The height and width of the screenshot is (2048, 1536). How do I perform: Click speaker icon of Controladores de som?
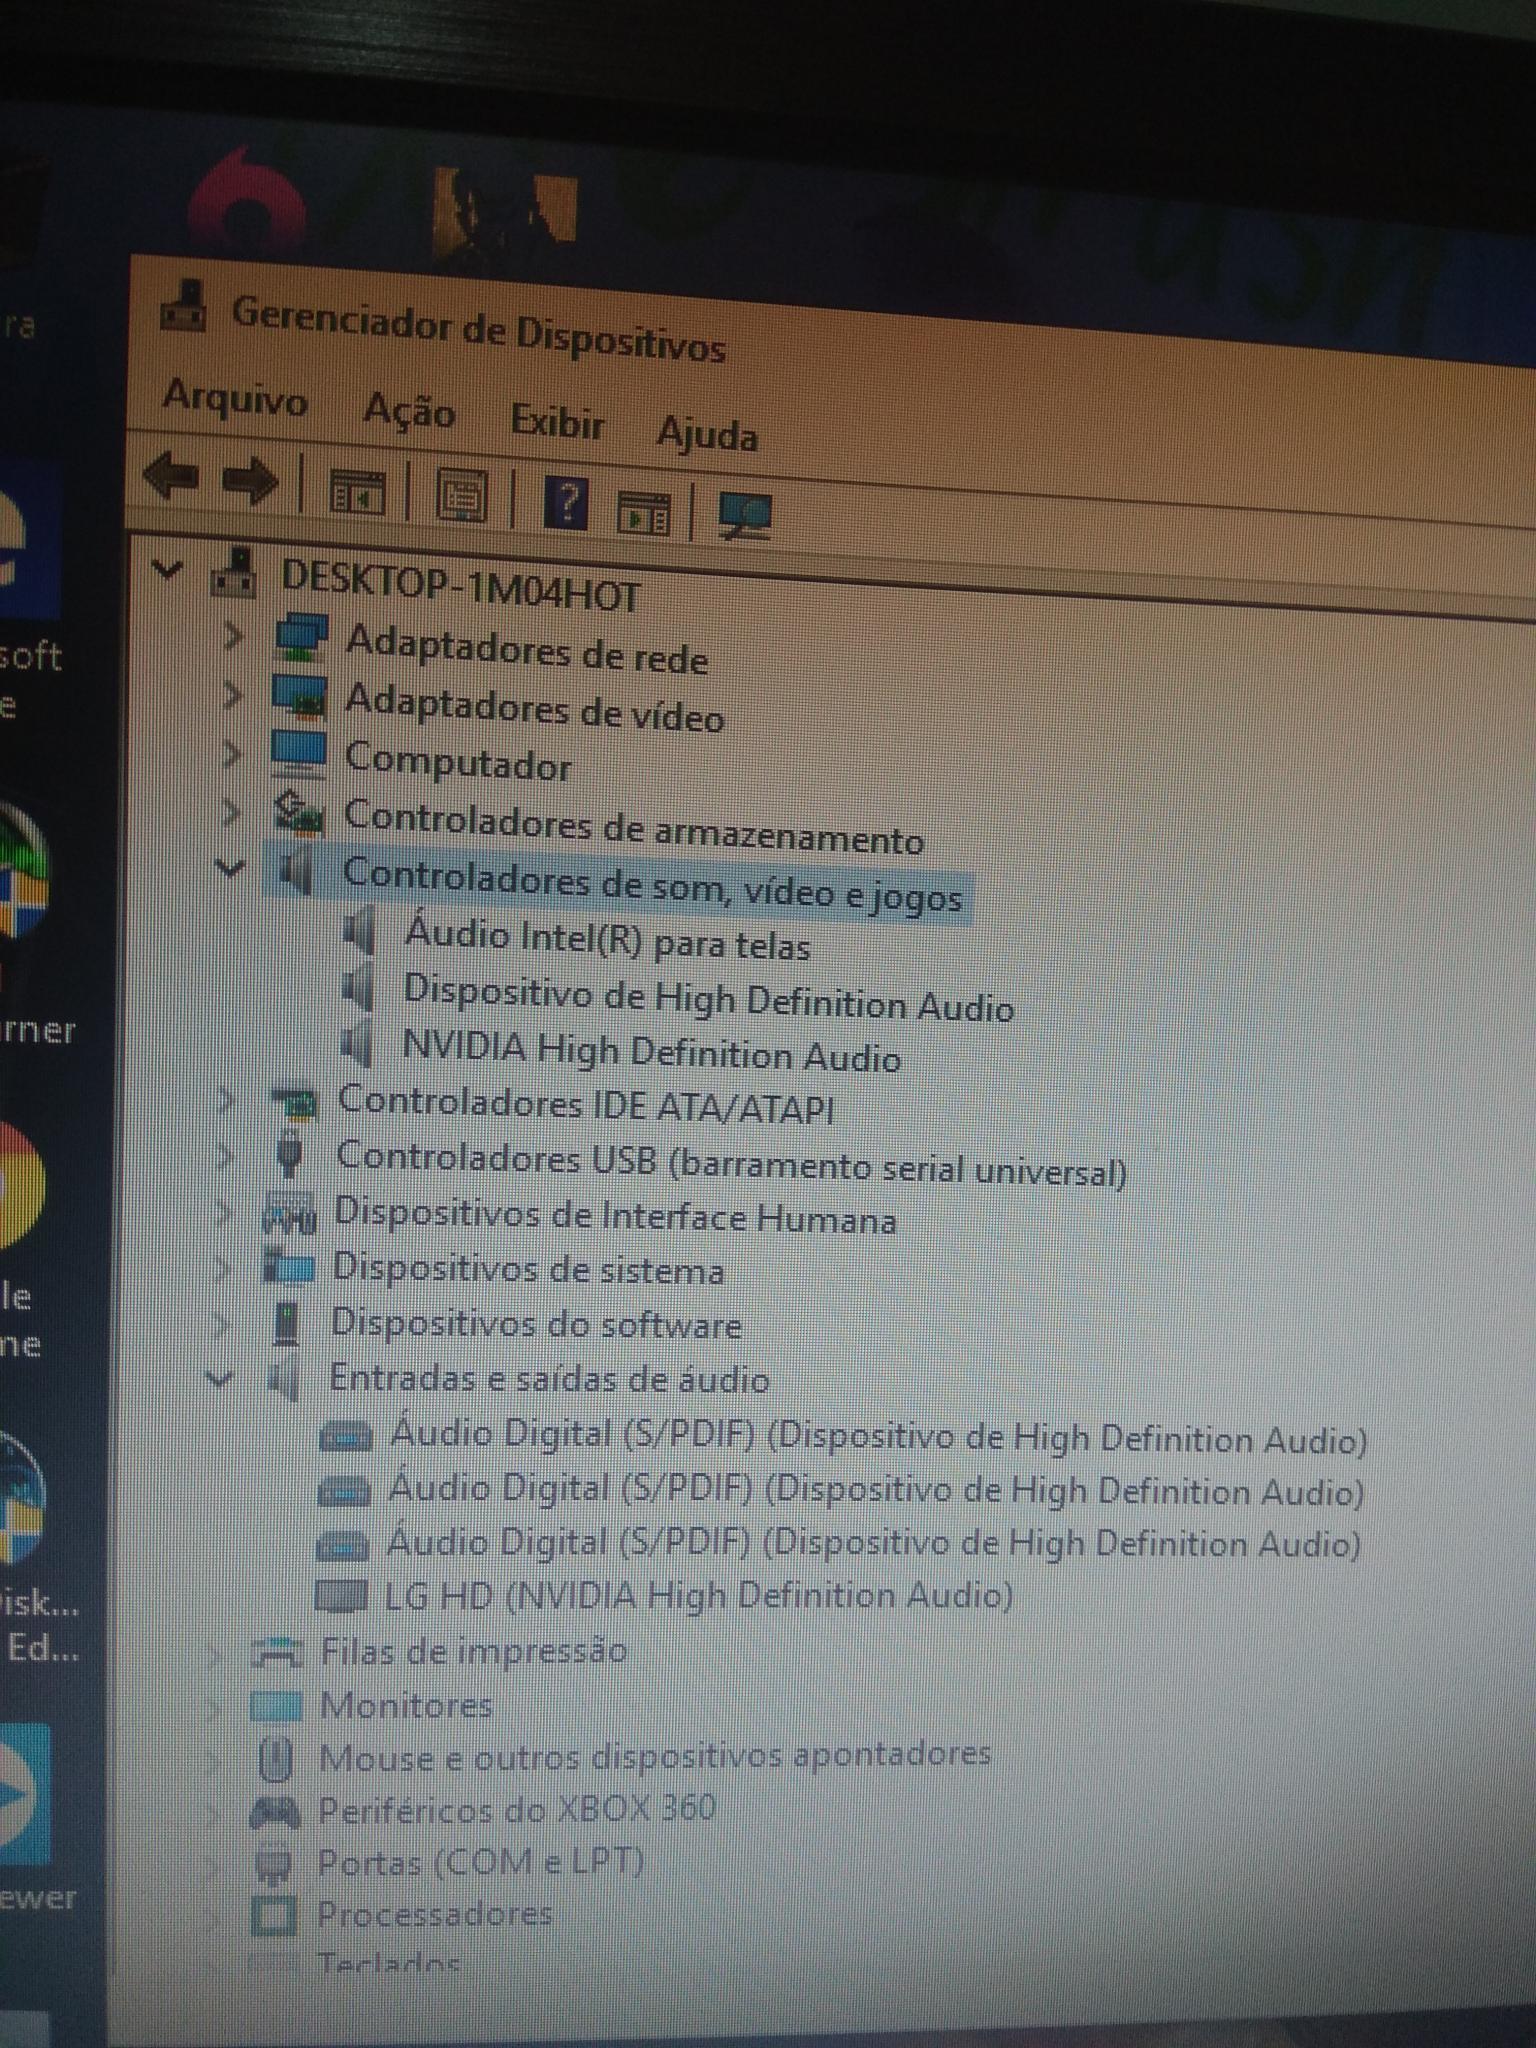[297, 871]
